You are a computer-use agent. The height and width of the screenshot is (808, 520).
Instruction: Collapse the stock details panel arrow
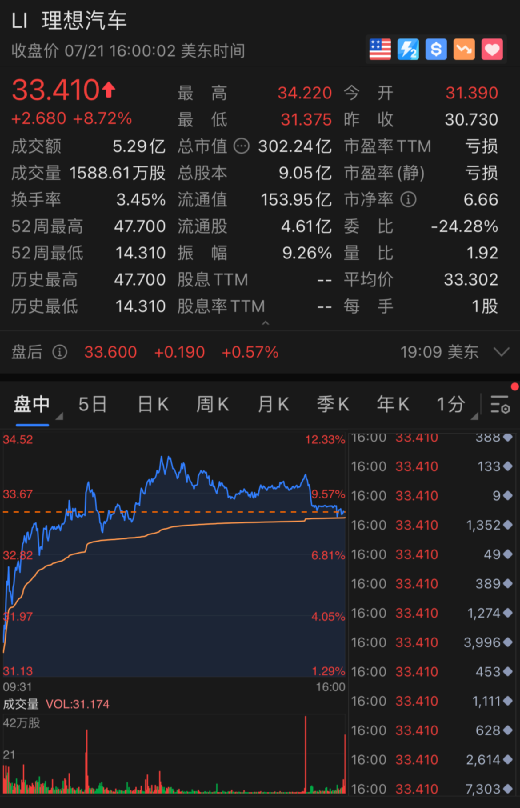coord(265,324)
